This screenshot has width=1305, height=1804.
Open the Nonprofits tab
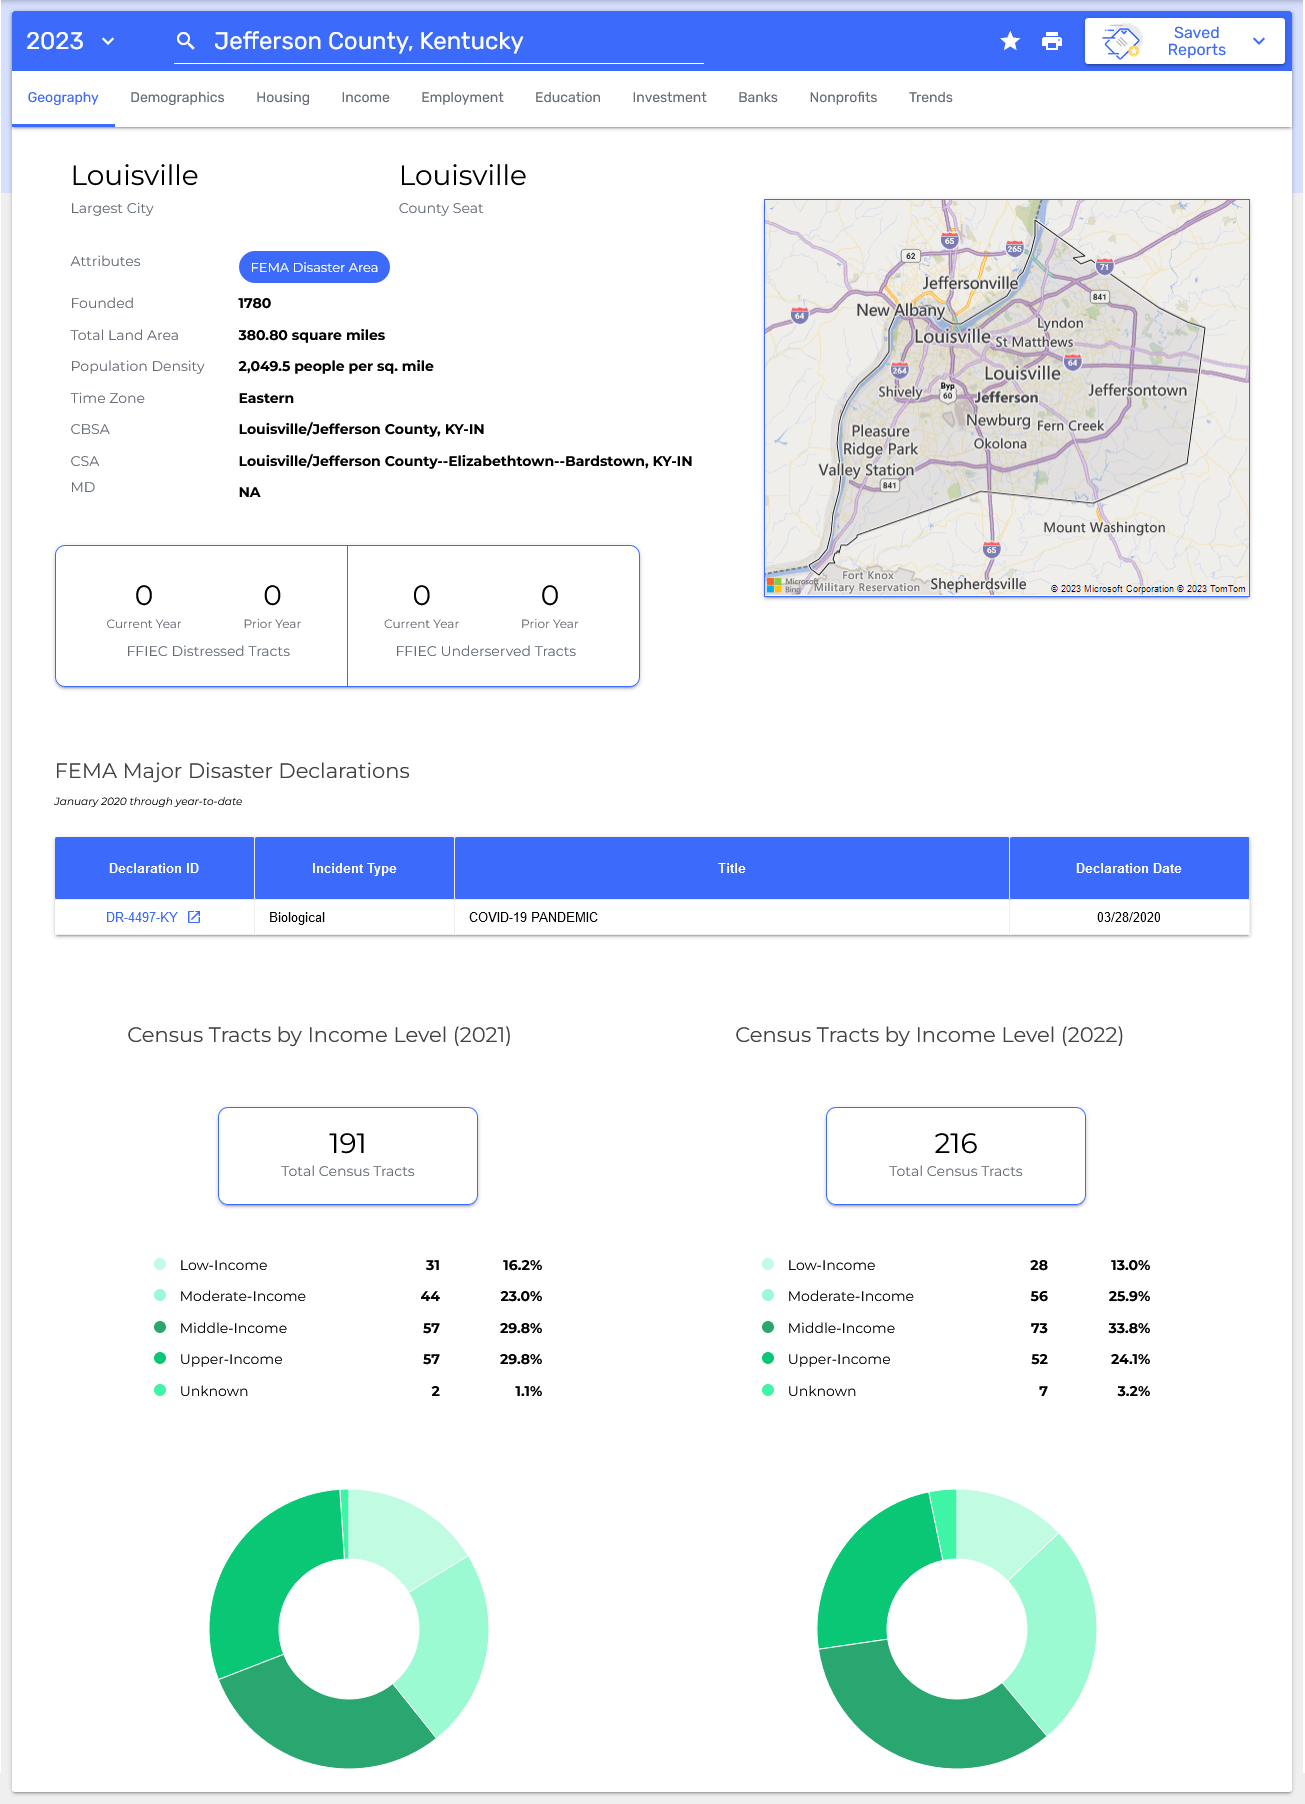point(843,98)
